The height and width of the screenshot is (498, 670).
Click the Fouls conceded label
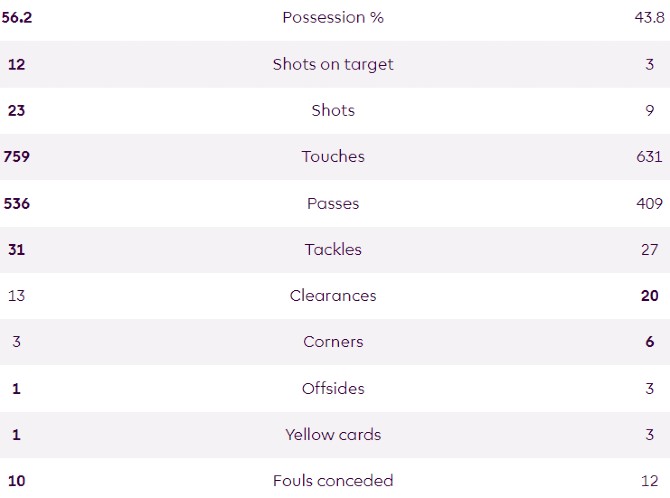pyautogui.click(x=333, y=480)
